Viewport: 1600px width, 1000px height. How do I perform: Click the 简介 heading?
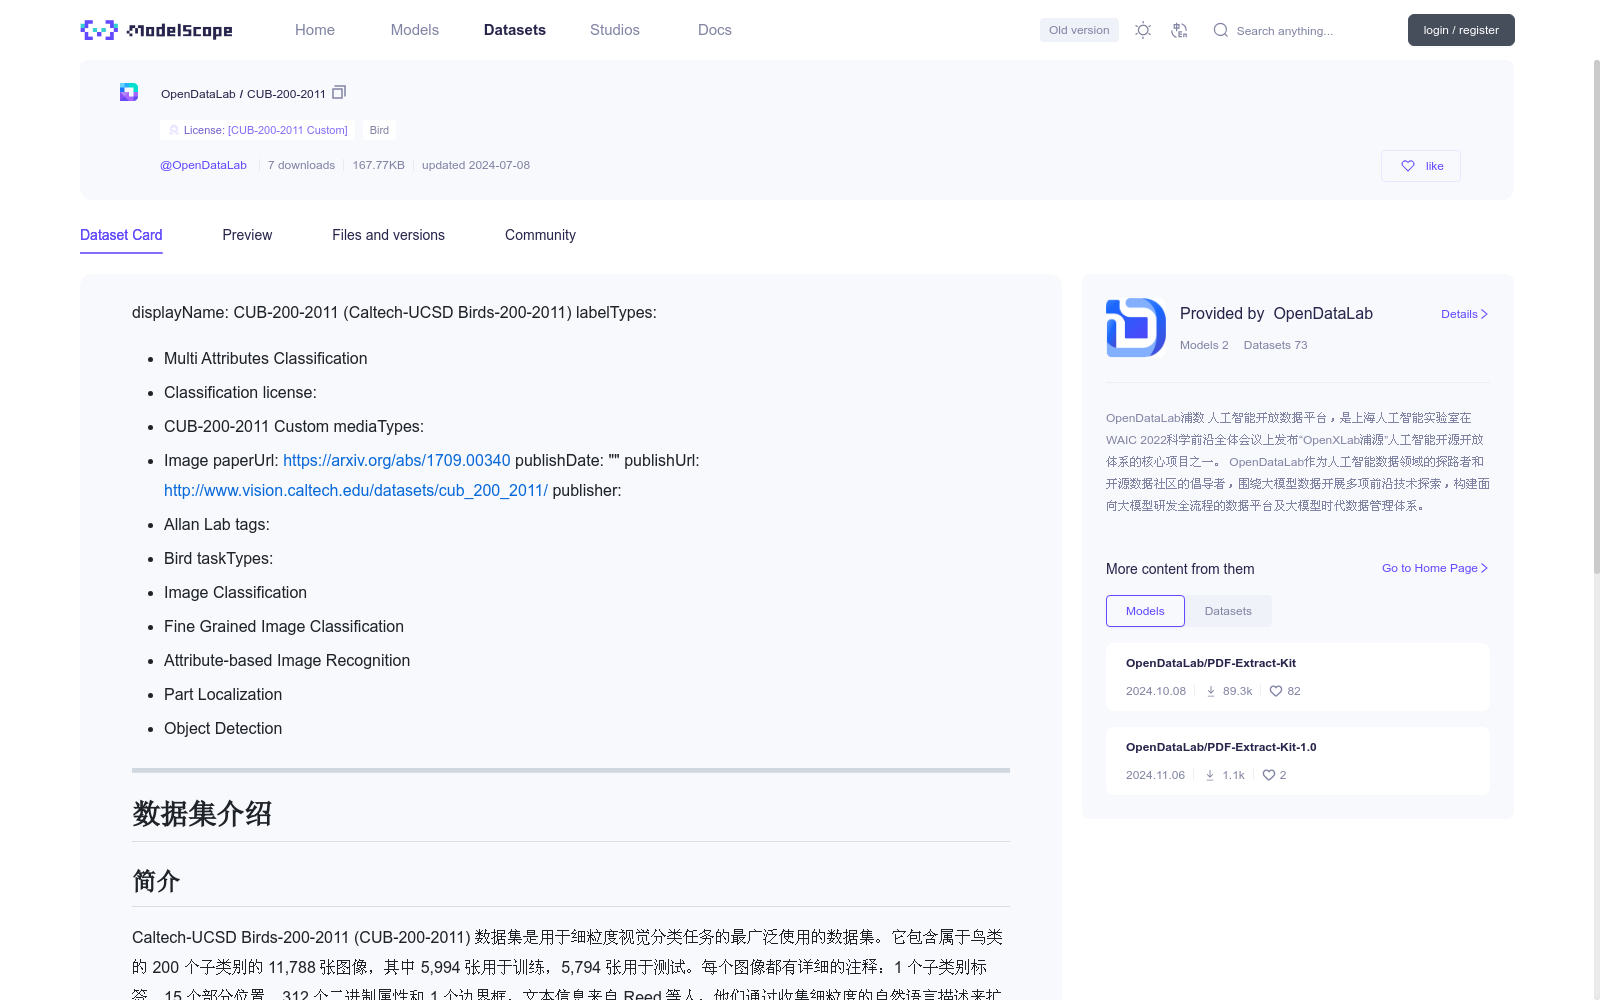[156, 880]
